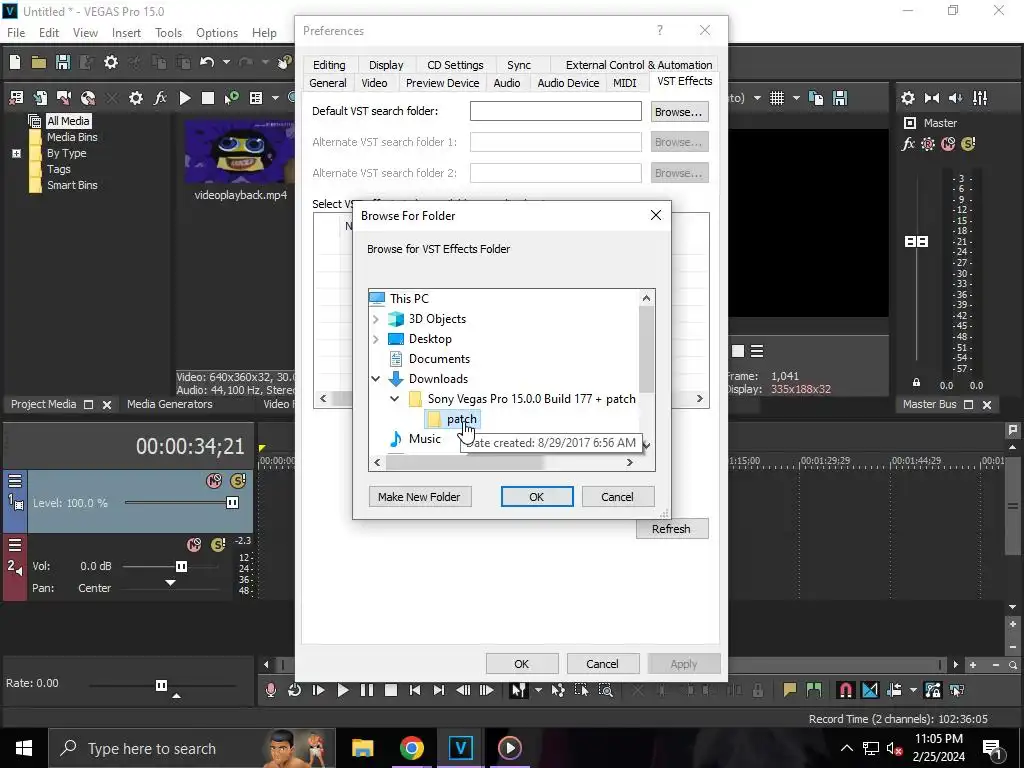The image size is (1024, 768).
Task: Confirm folder with OK in Browse dialog
Action: tap(537, 497)
